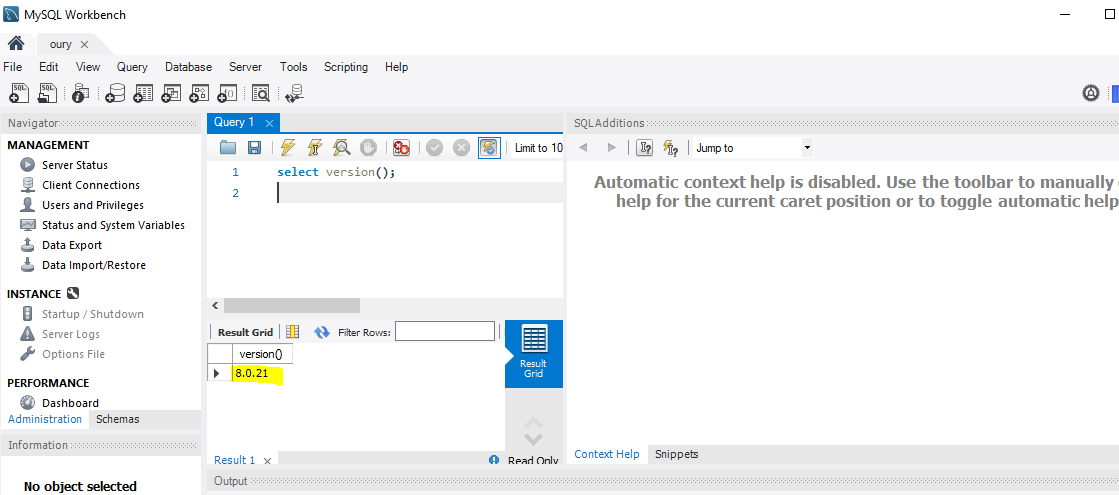1119x495 pixels.
Task: Toggle automatic context help
Action: click(670, 148)
